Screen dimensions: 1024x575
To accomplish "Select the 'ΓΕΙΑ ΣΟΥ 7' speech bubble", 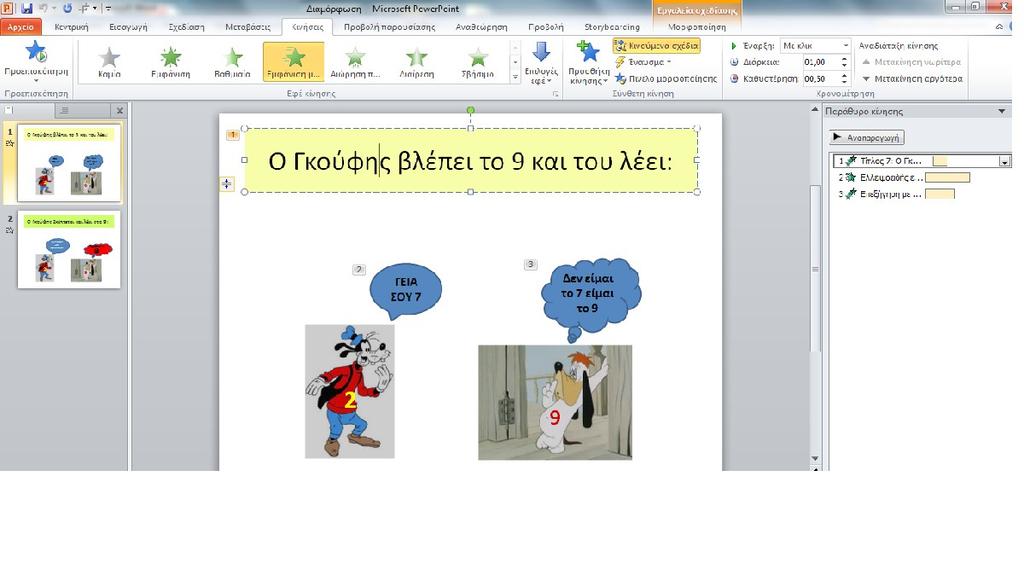I will 406,290.
